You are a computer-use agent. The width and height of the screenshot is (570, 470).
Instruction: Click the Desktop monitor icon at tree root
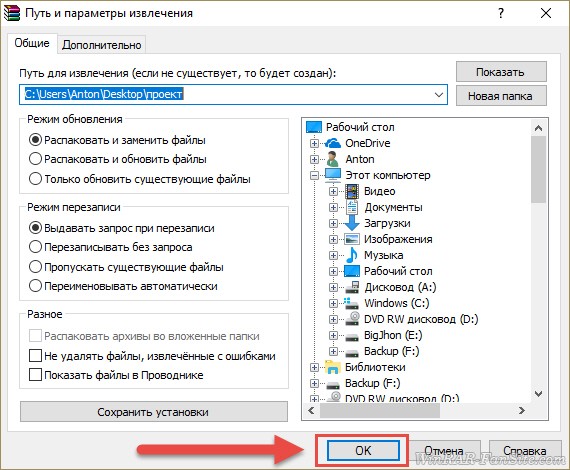pyautogui.click(x=314, y=127)
